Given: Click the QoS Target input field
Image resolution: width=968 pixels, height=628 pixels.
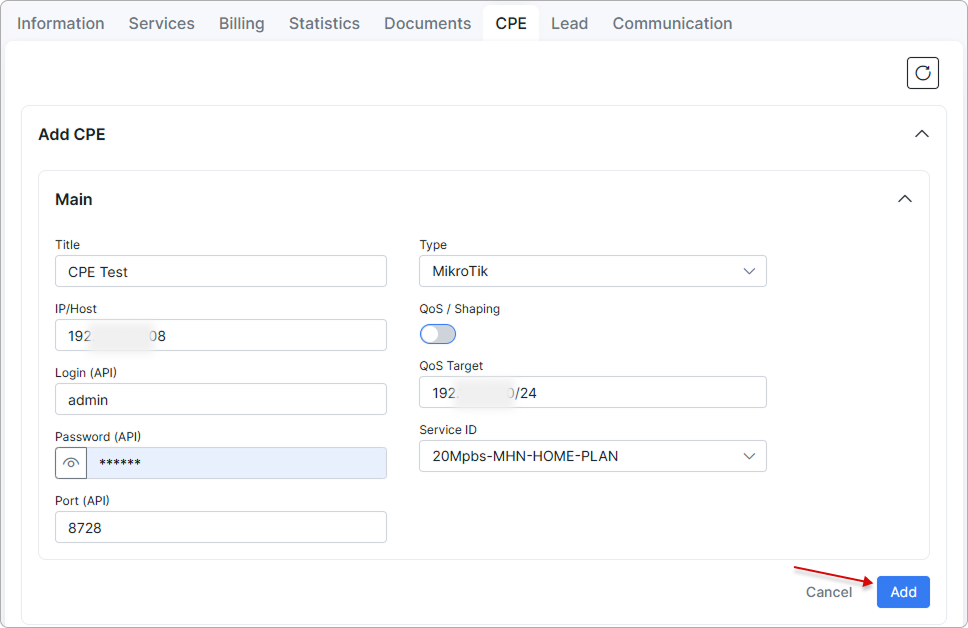Looking at the screenshot, I should click(593, 392).
